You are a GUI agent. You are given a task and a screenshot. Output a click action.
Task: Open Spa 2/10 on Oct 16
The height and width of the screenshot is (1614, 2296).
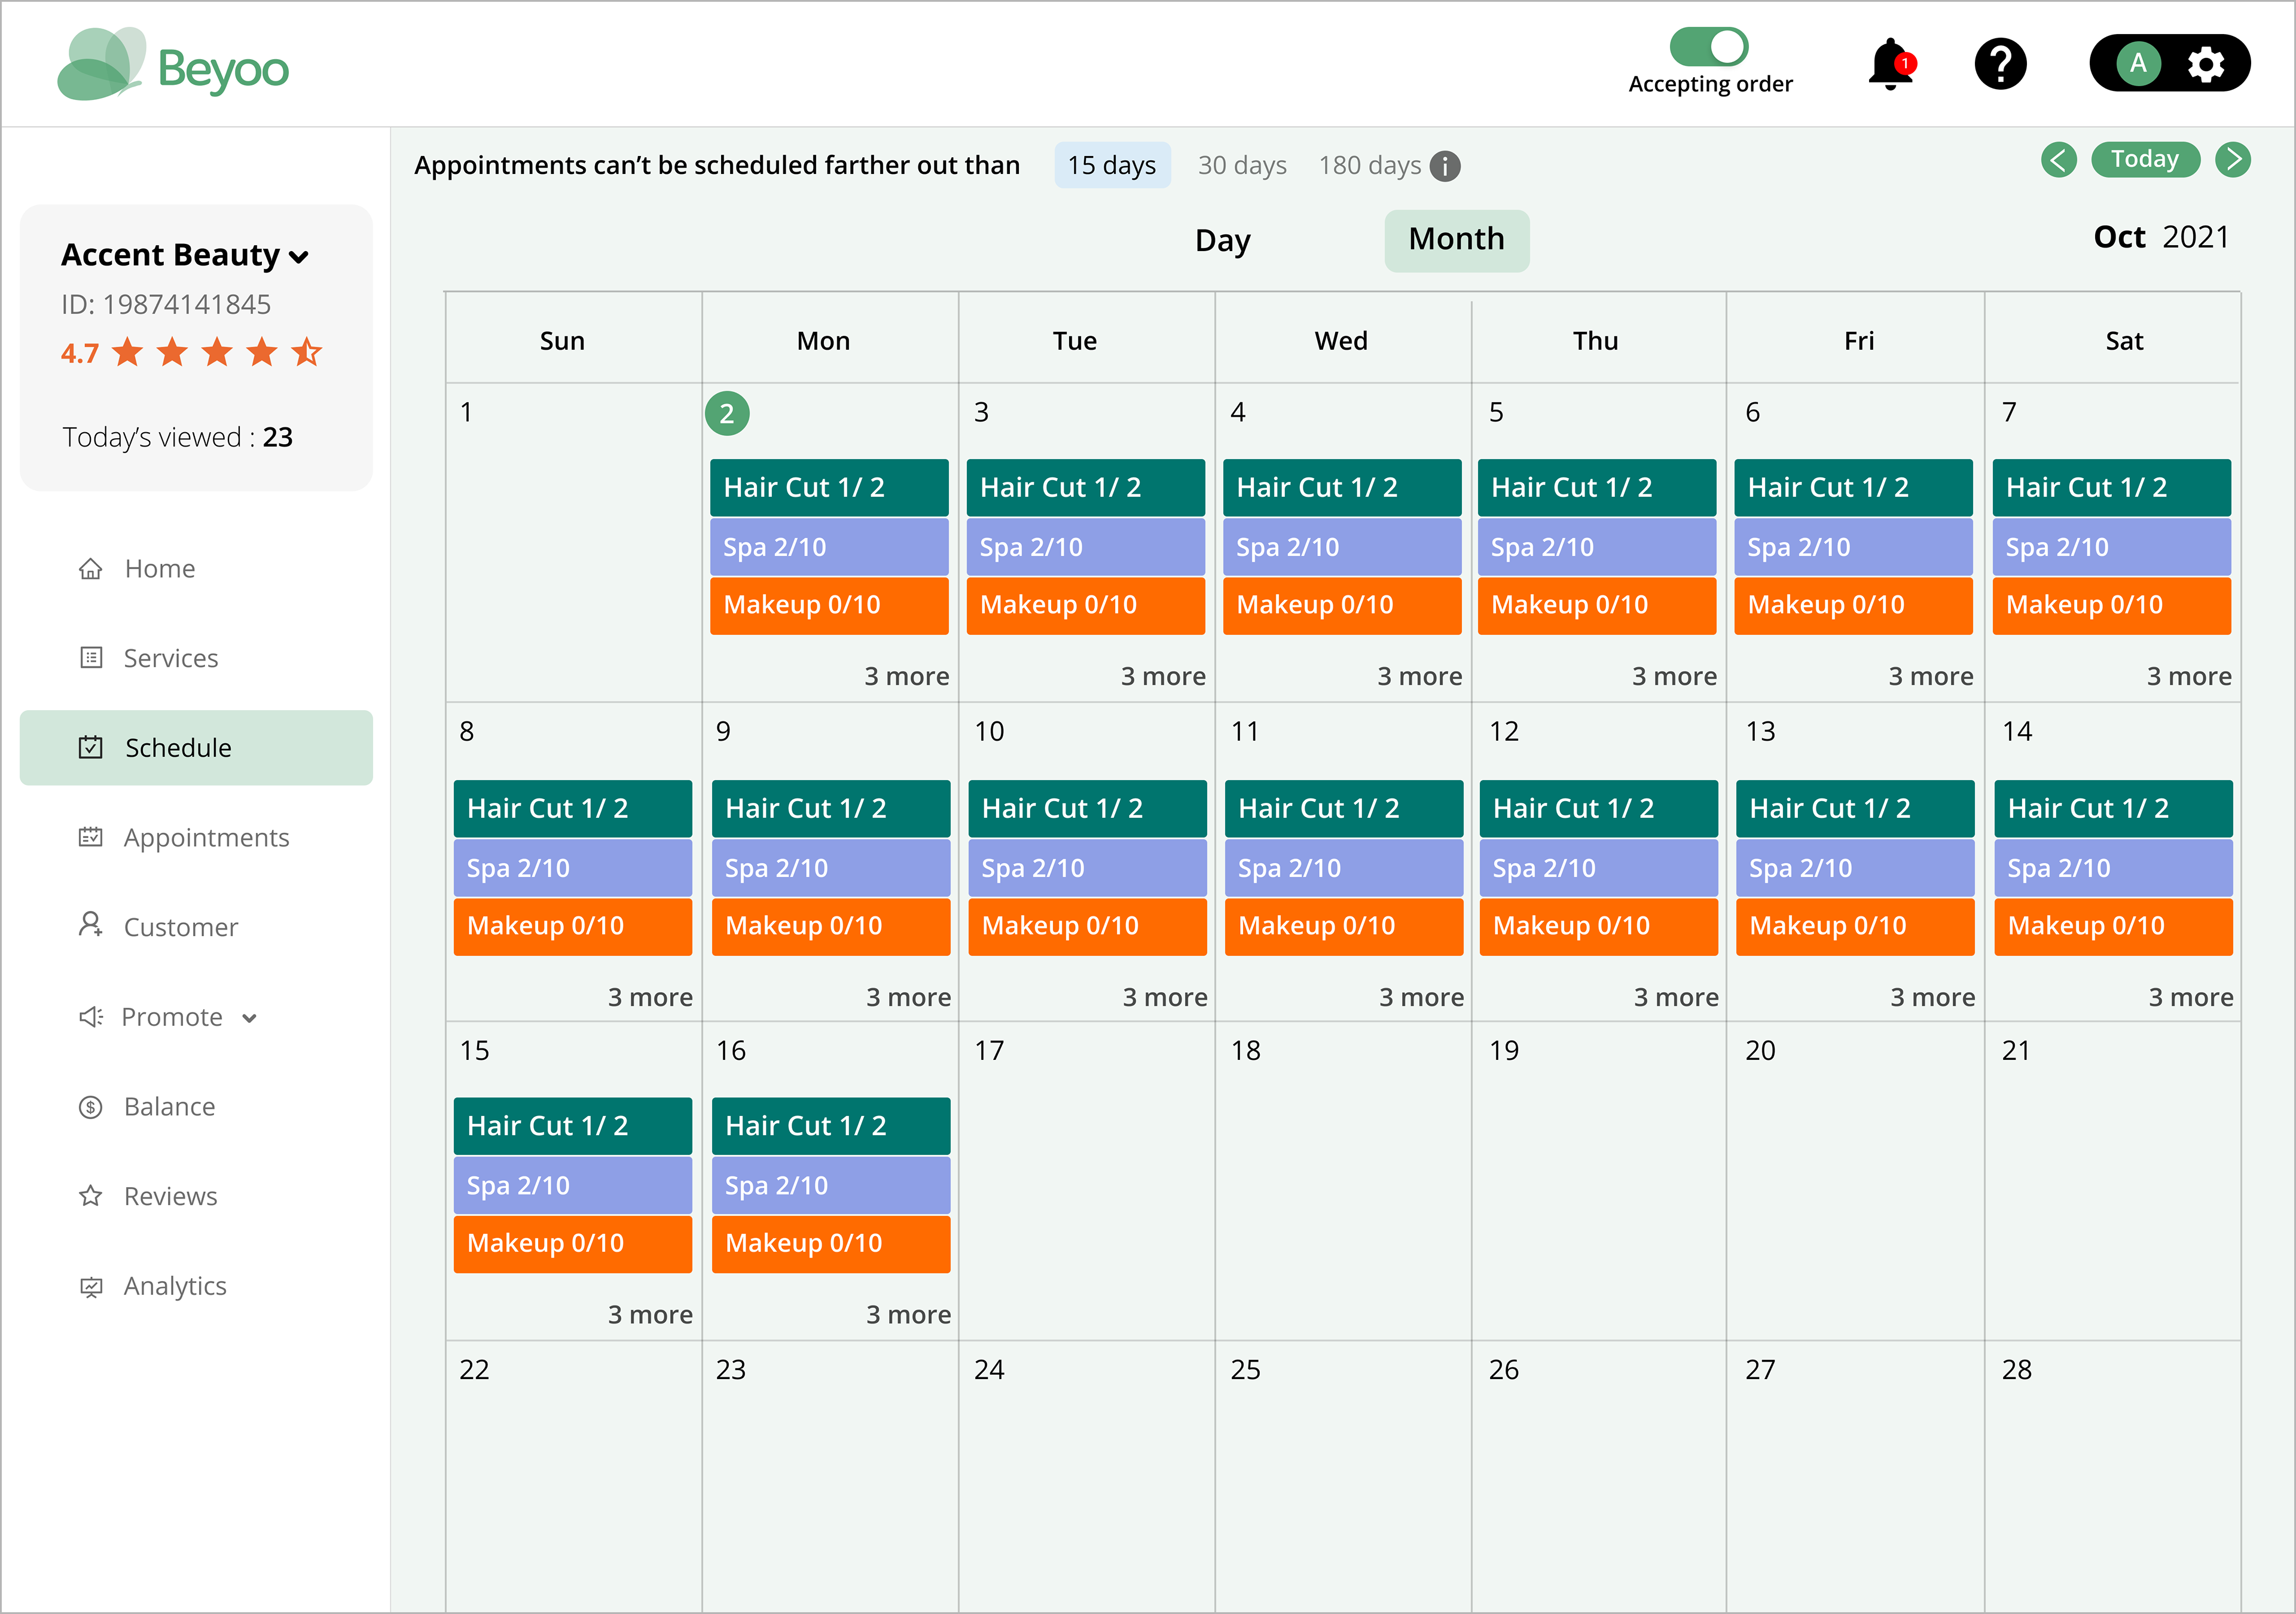click(x=831, y=1185)
